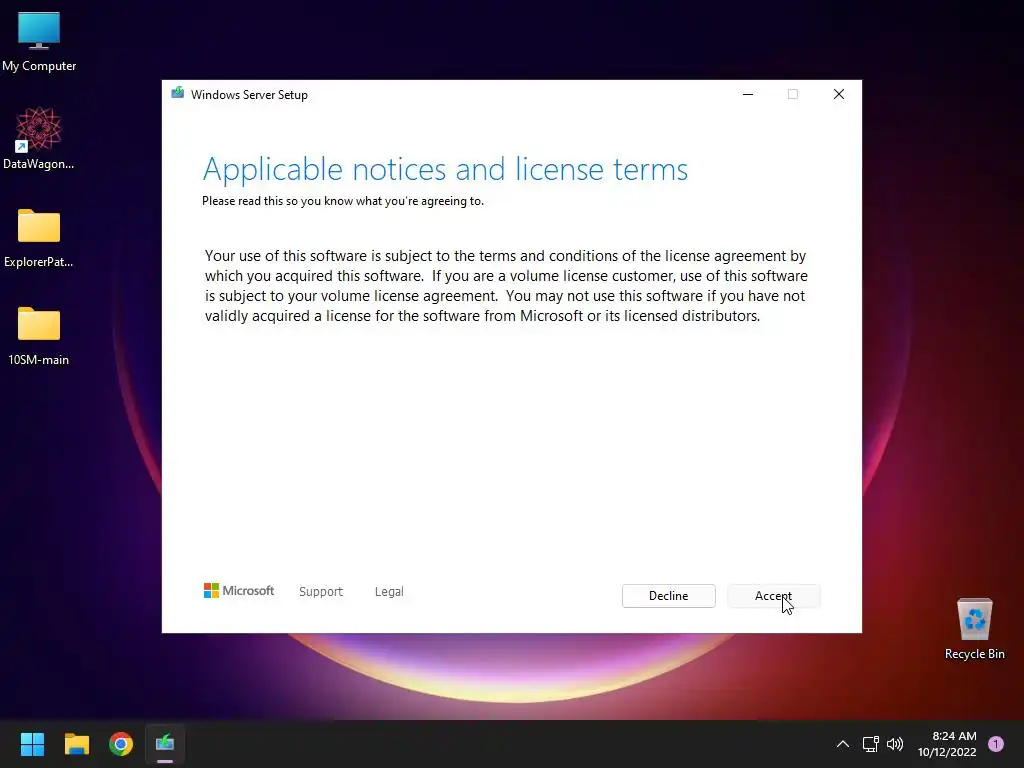Click the Microsoft logo in the dialog
Viewport: 1024px width, 768px height.
[239, 590]
